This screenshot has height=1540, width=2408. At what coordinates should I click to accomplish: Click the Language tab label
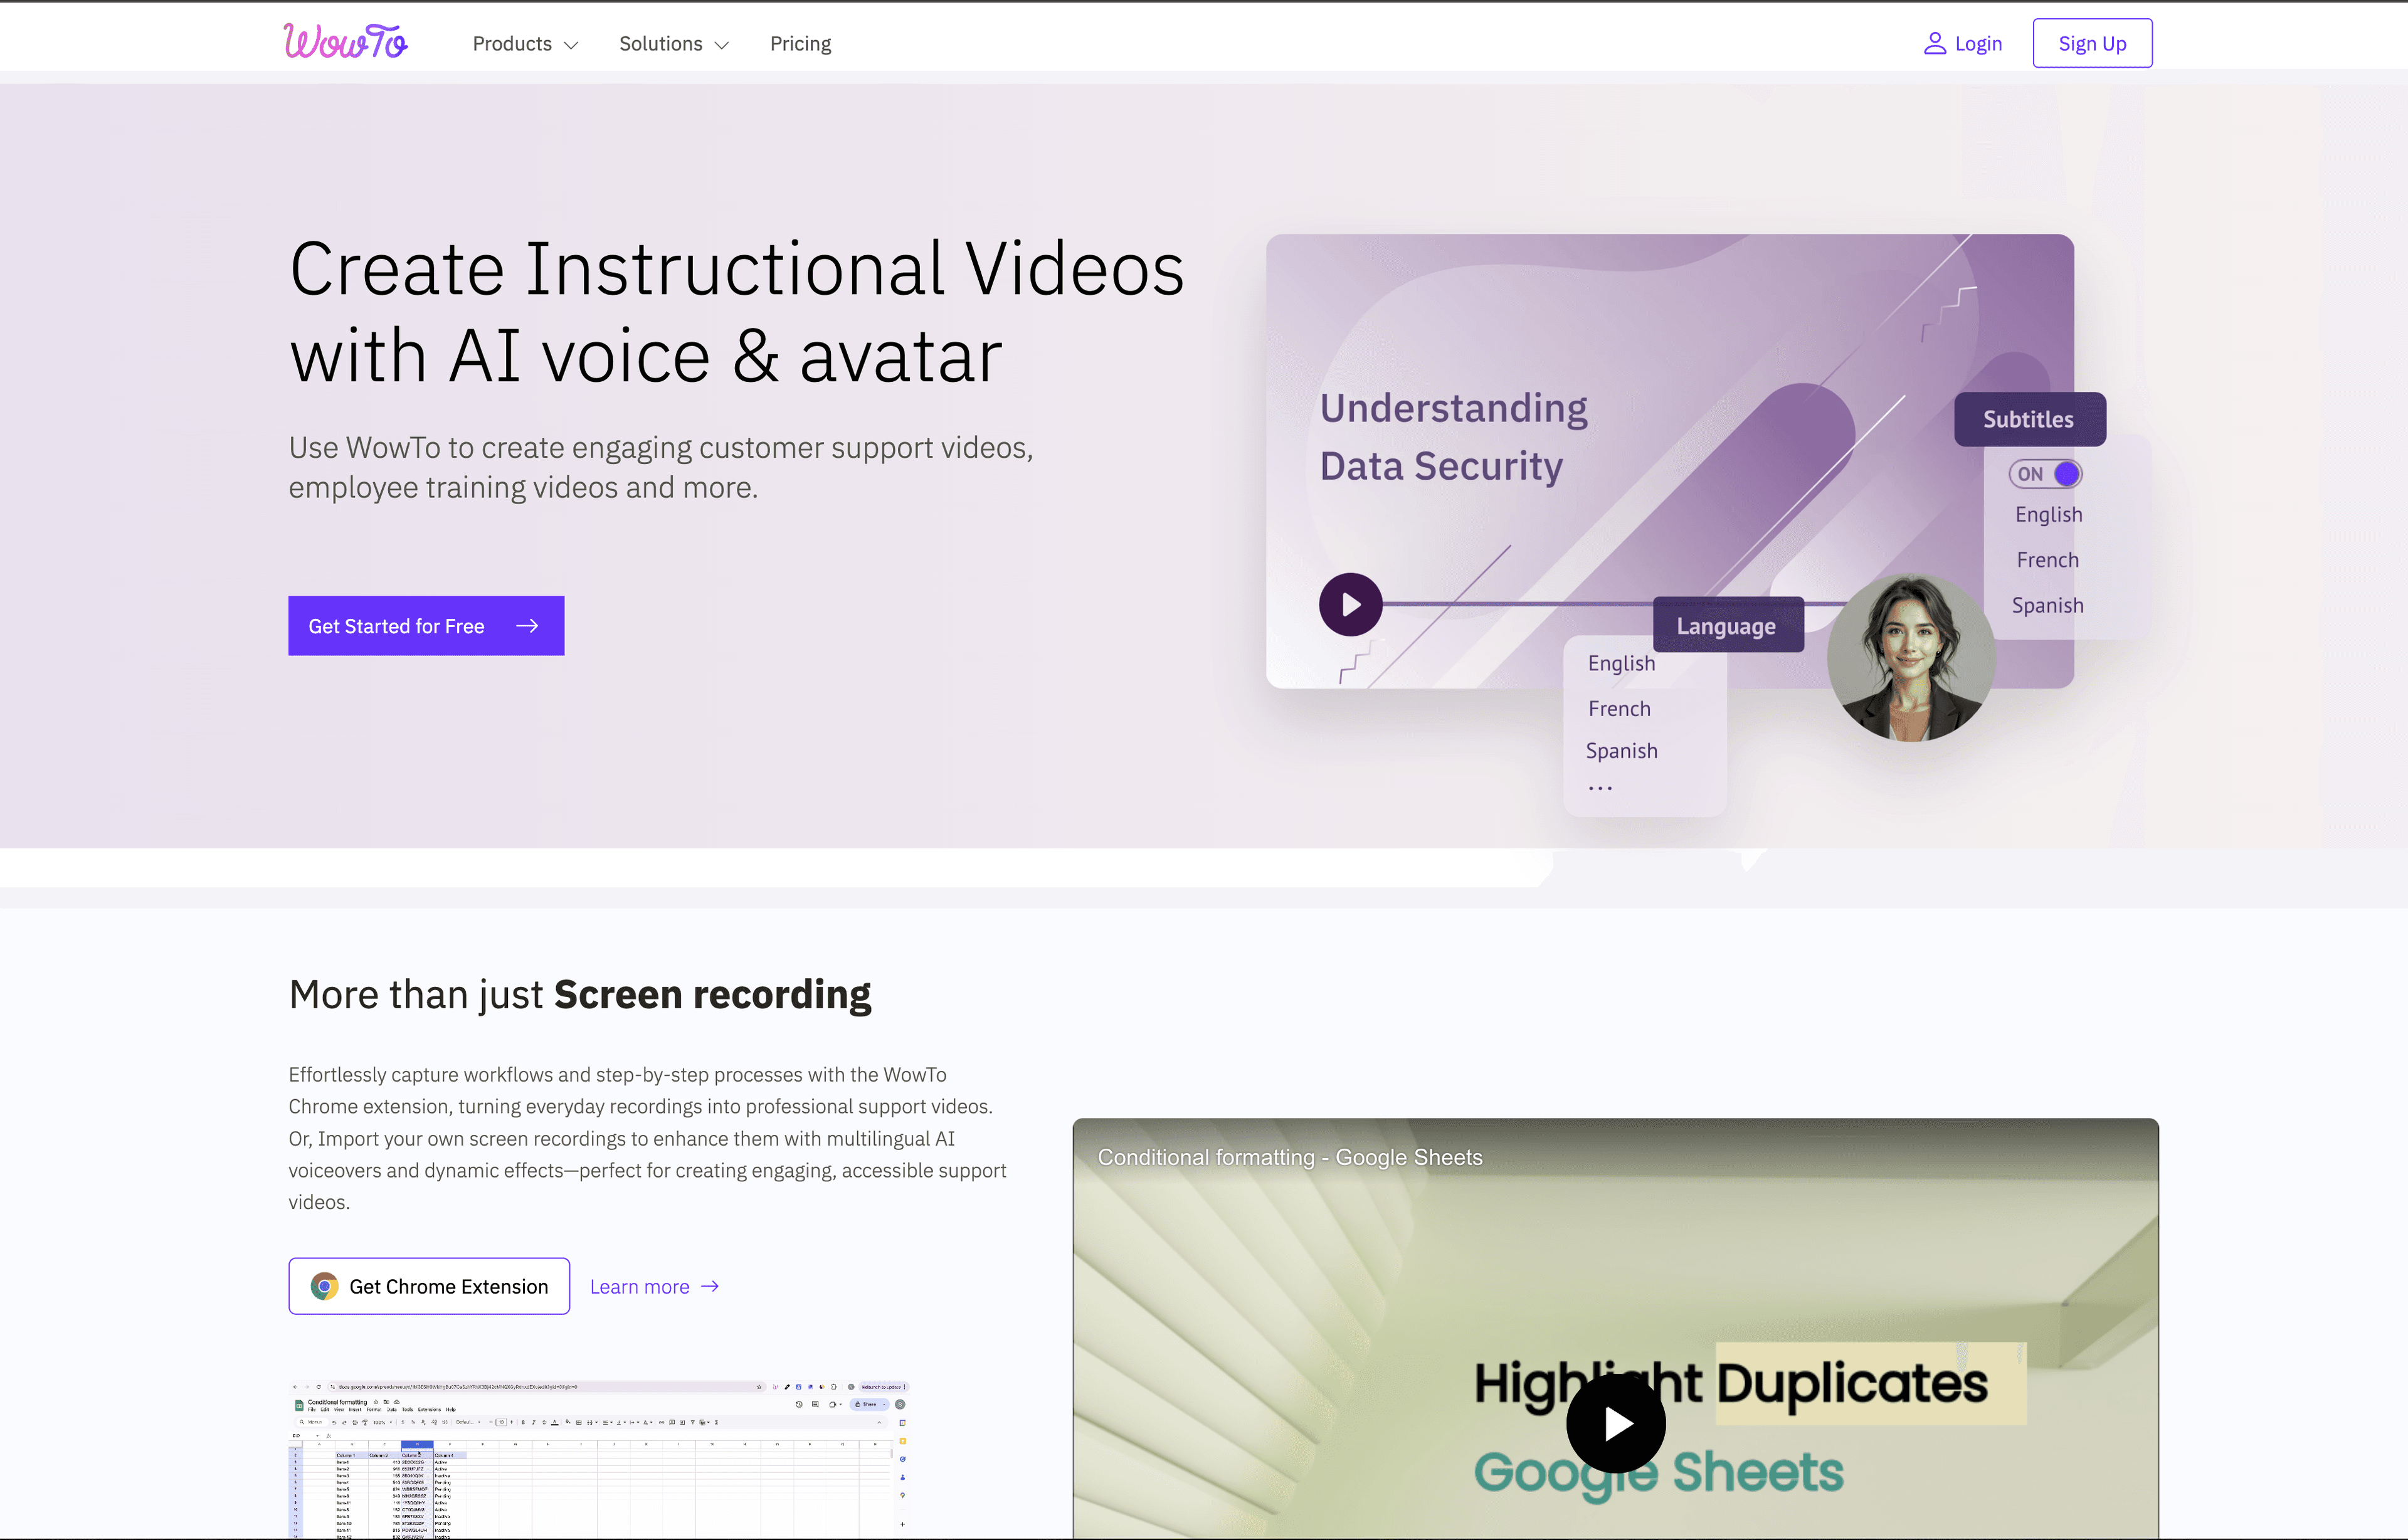pos(1726,626)
